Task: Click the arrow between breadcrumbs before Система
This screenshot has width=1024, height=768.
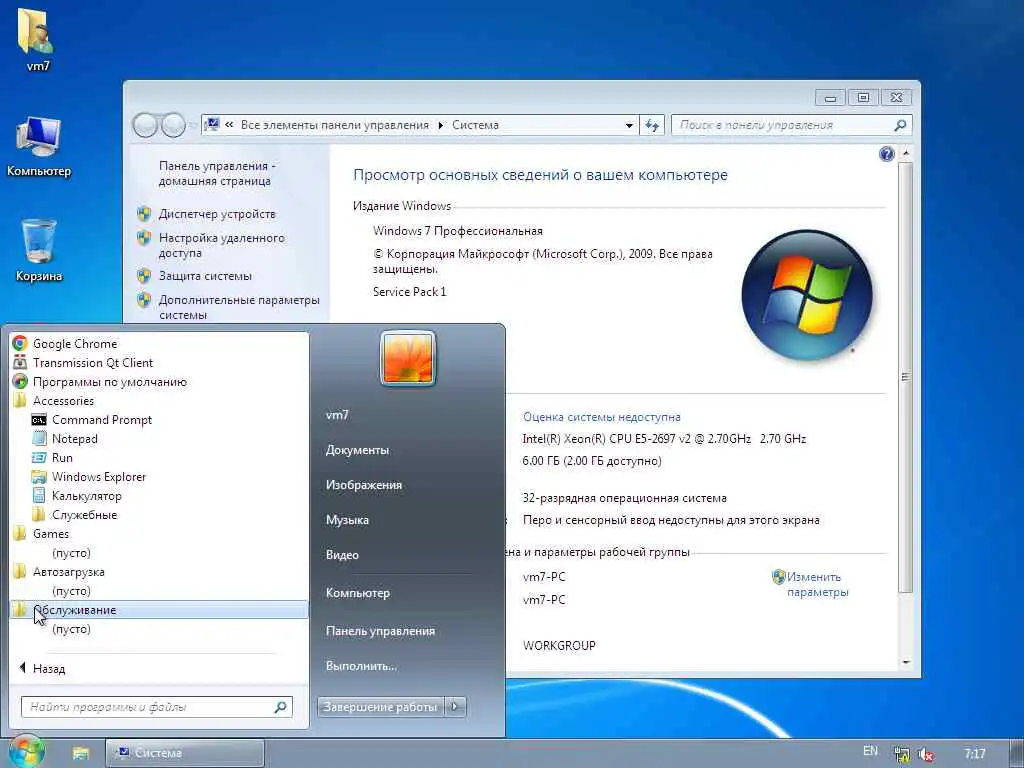Action: coord(440,125)
